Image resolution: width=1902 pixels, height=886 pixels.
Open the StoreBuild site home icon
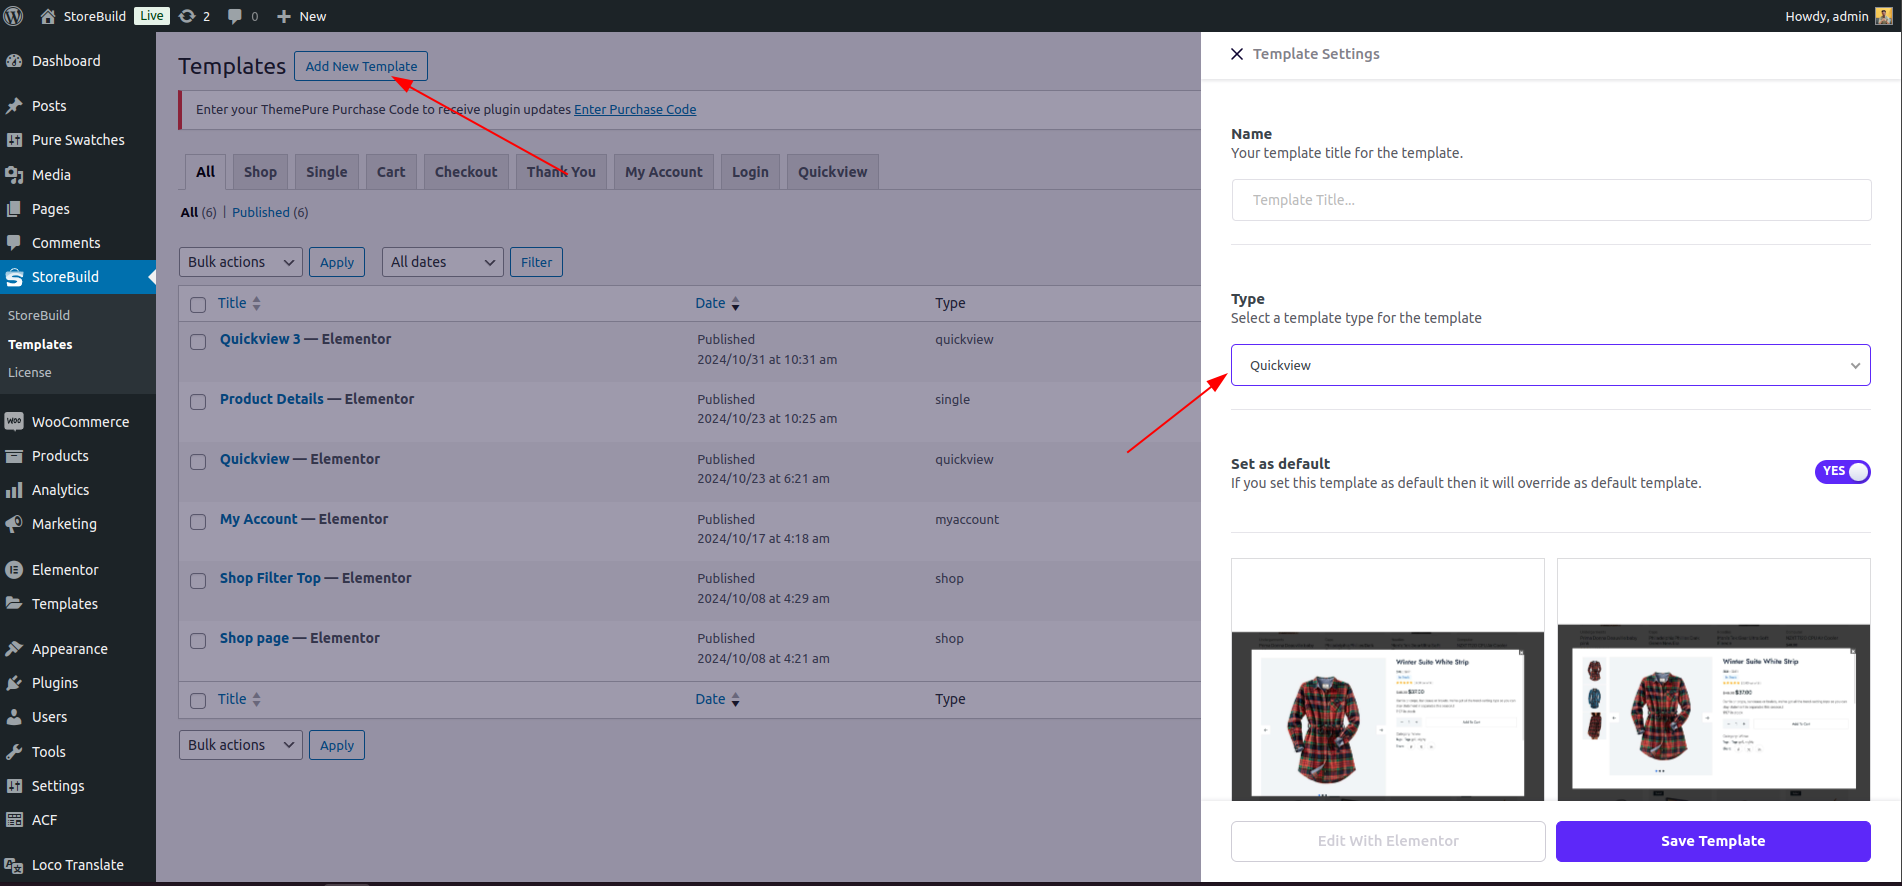pyautogui.click(x=48, y=16)
